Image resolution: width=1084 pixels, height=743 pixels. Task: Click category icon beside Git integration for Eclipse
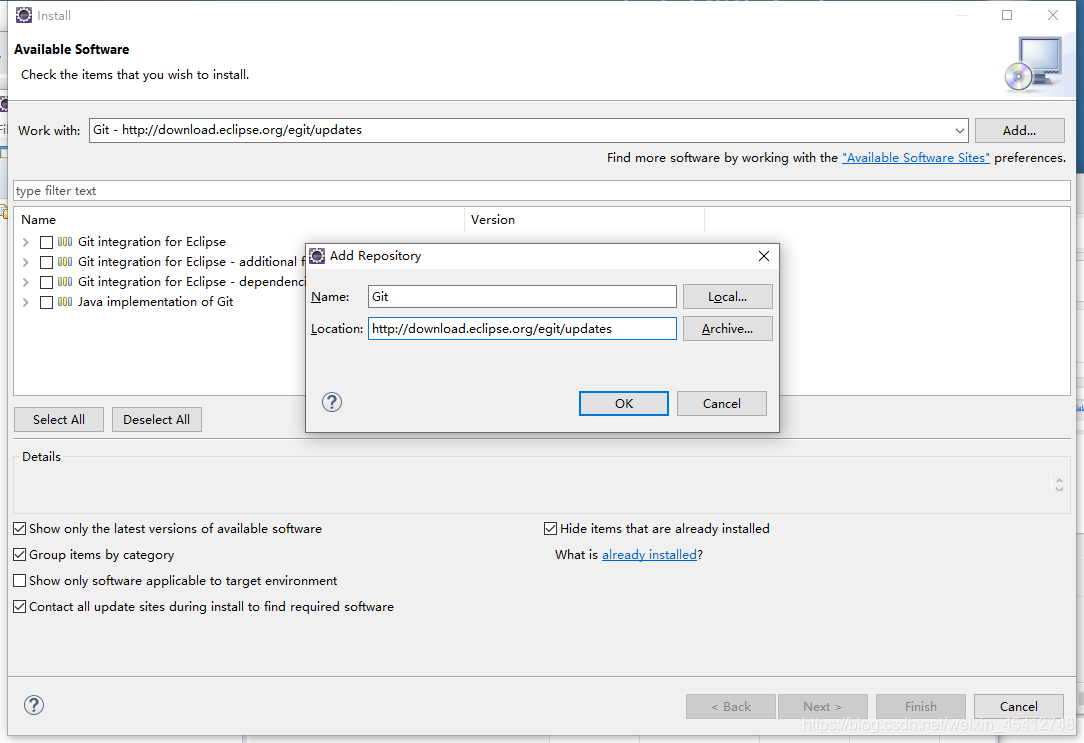click(65, 242)
